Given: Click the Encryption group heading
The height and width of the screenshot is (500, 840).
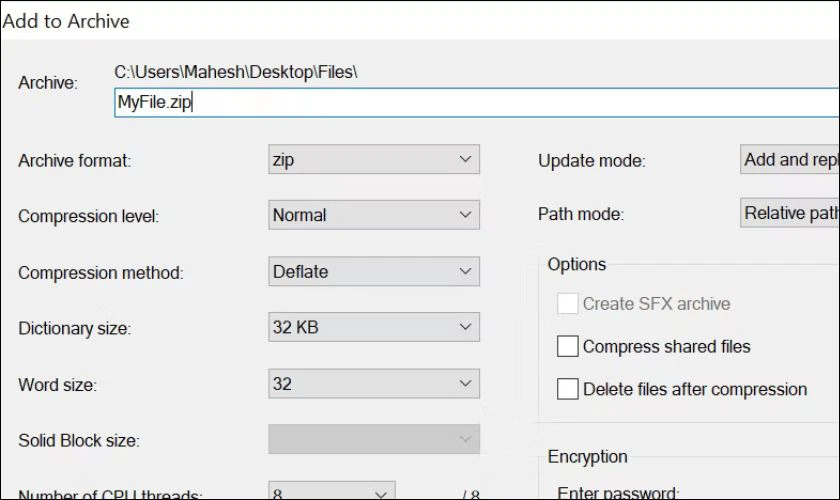Looking at the screenshot, I should (587, 457).
